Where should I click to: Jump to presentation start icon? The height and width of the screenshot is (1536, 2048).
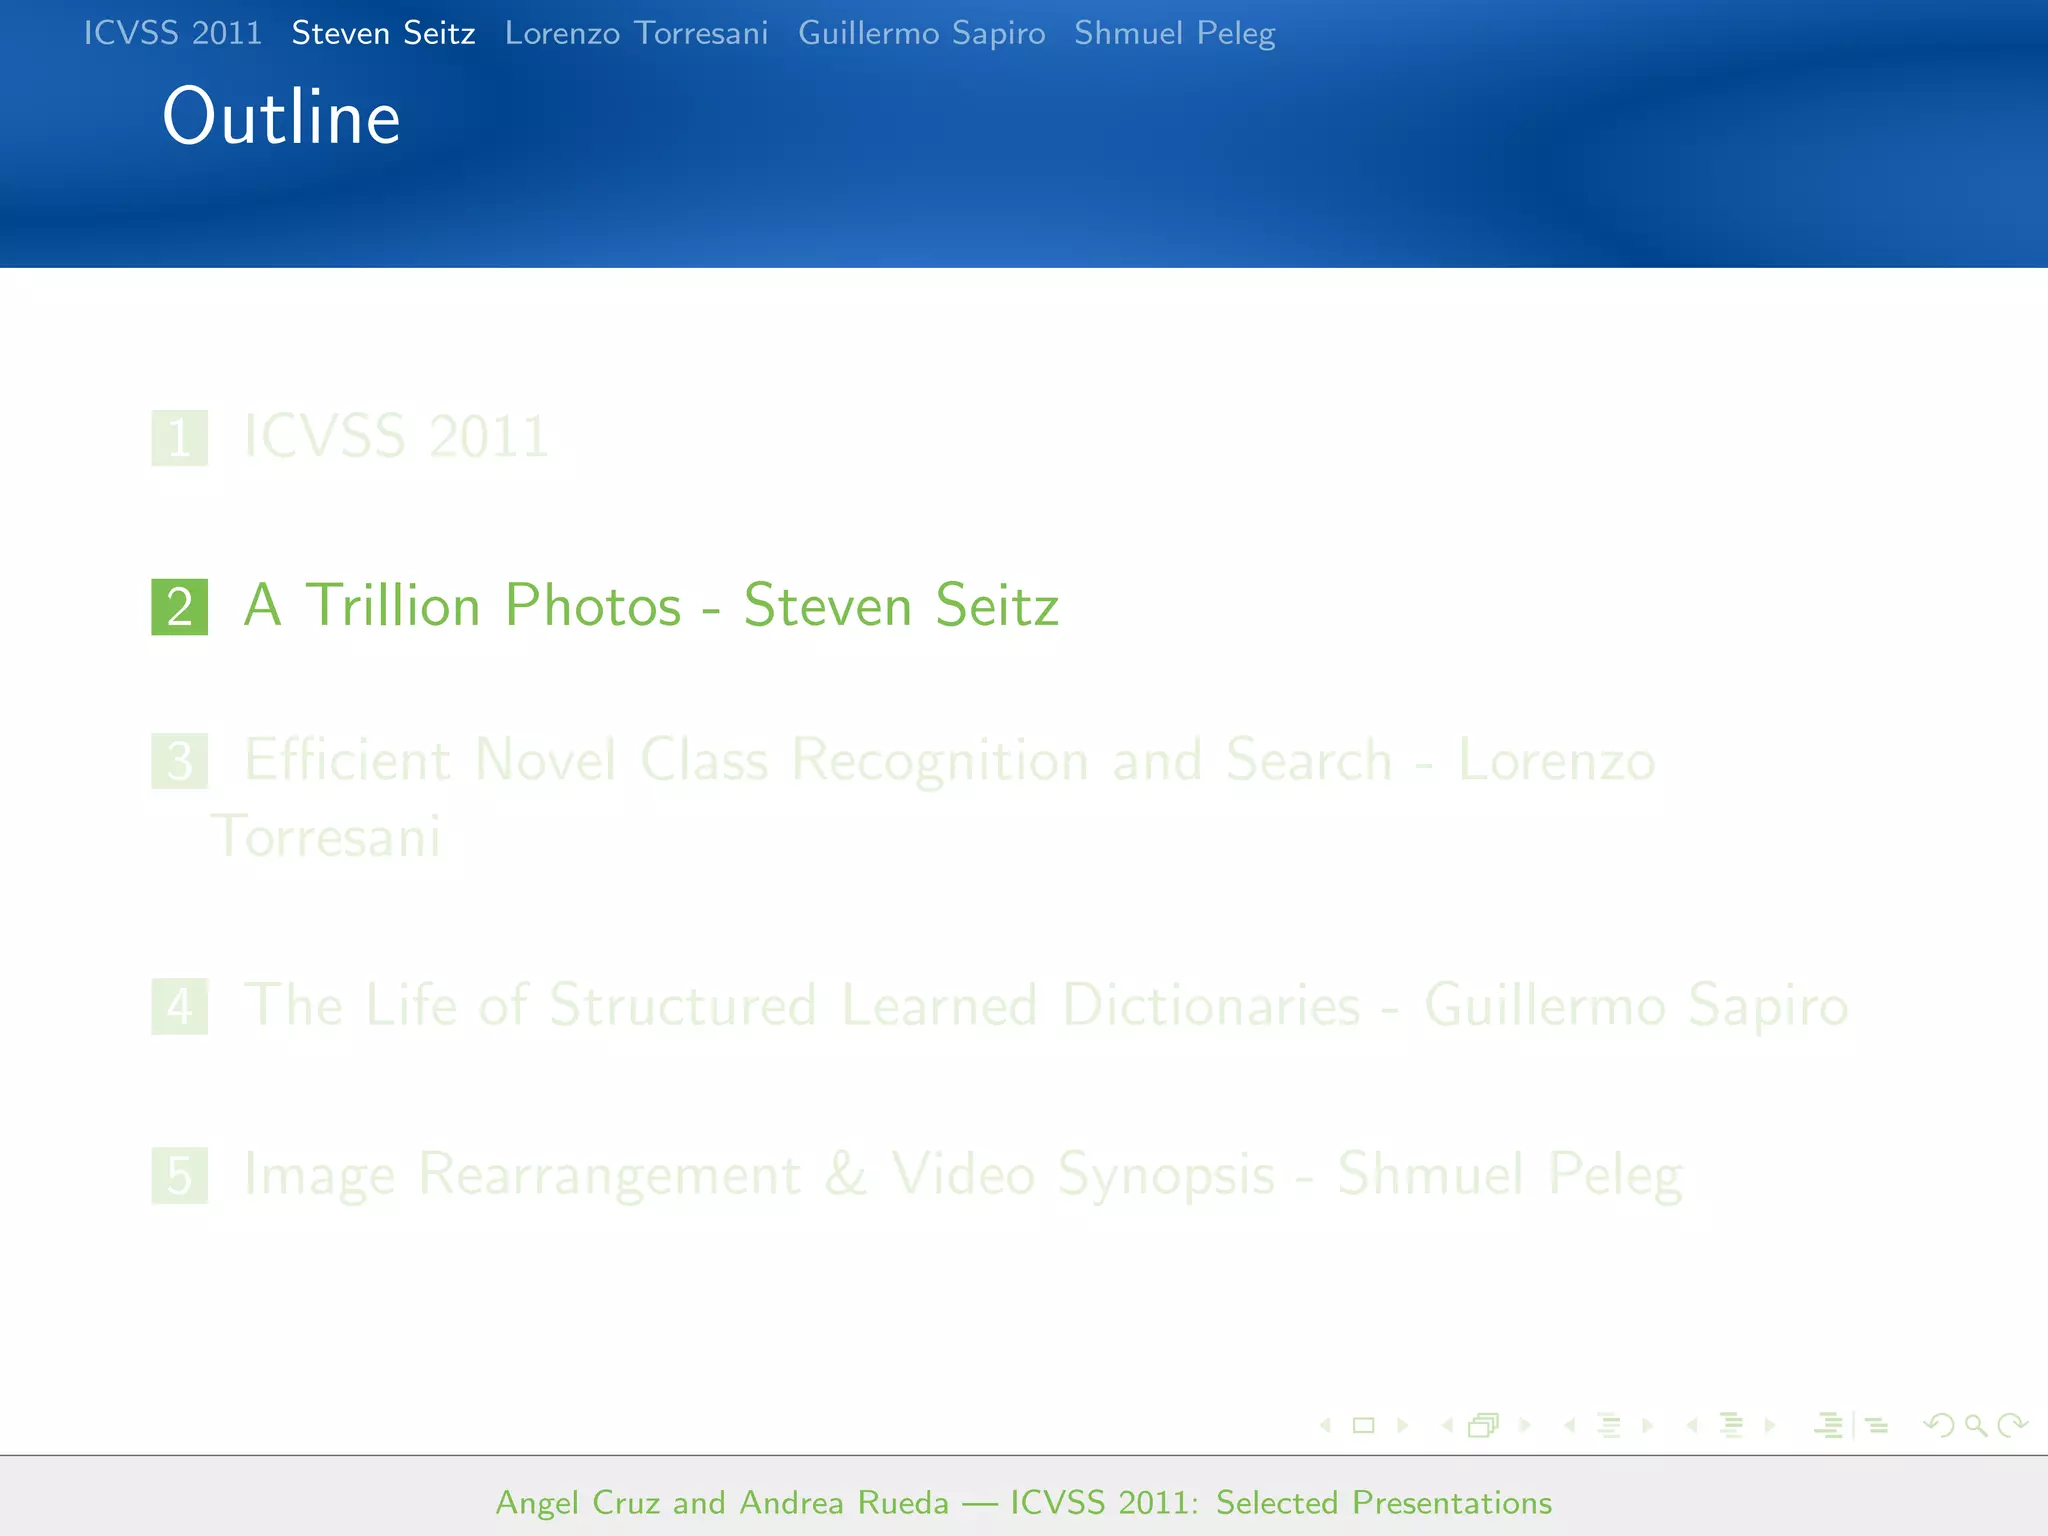tap(1829, 1426)
